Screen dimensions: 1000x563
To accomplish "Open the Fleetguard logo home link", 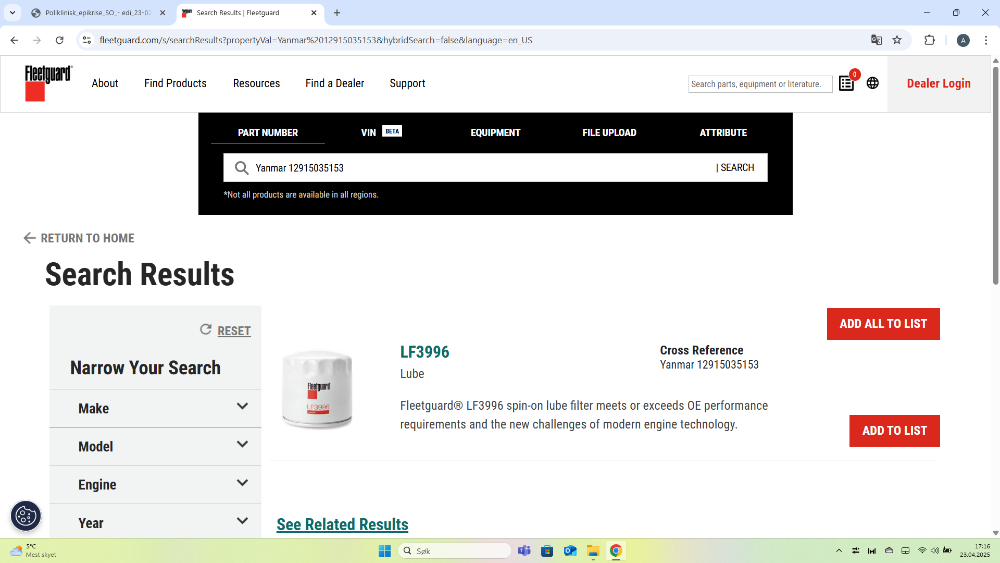I will pyautogui.click(x=48, y=83).
